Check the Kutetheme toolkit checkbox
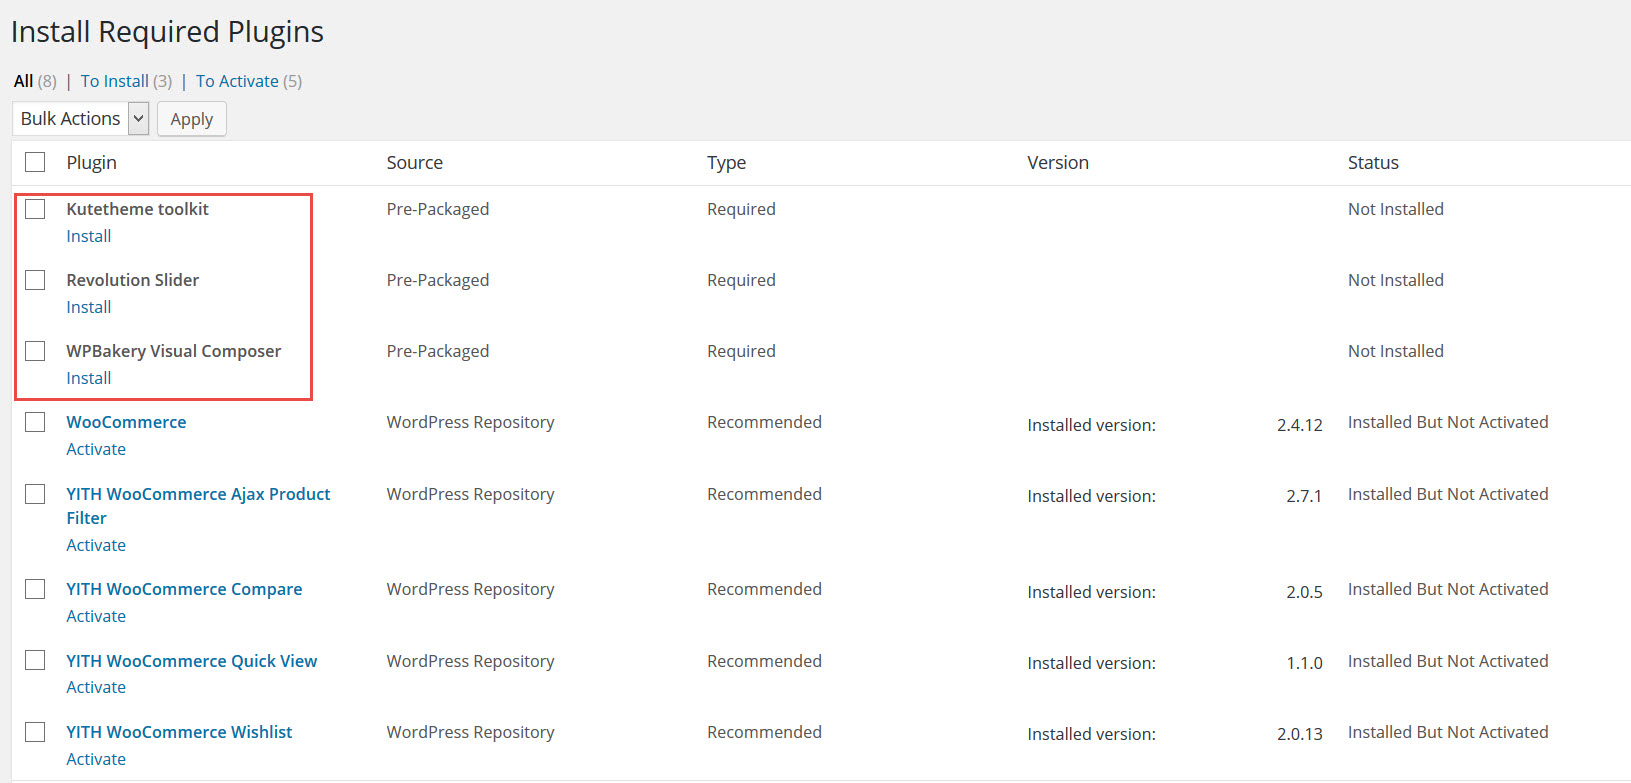The image size is (1631, 783). point(35,209)
